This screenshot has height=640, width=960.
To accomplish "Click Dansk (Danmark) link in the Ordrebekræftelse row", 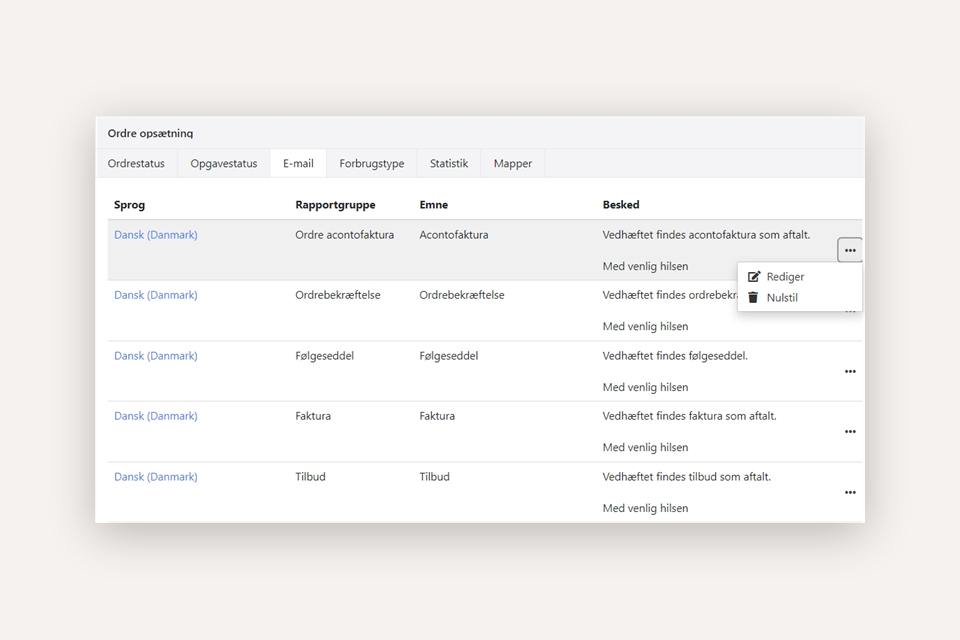I will [x=156, y=295].
